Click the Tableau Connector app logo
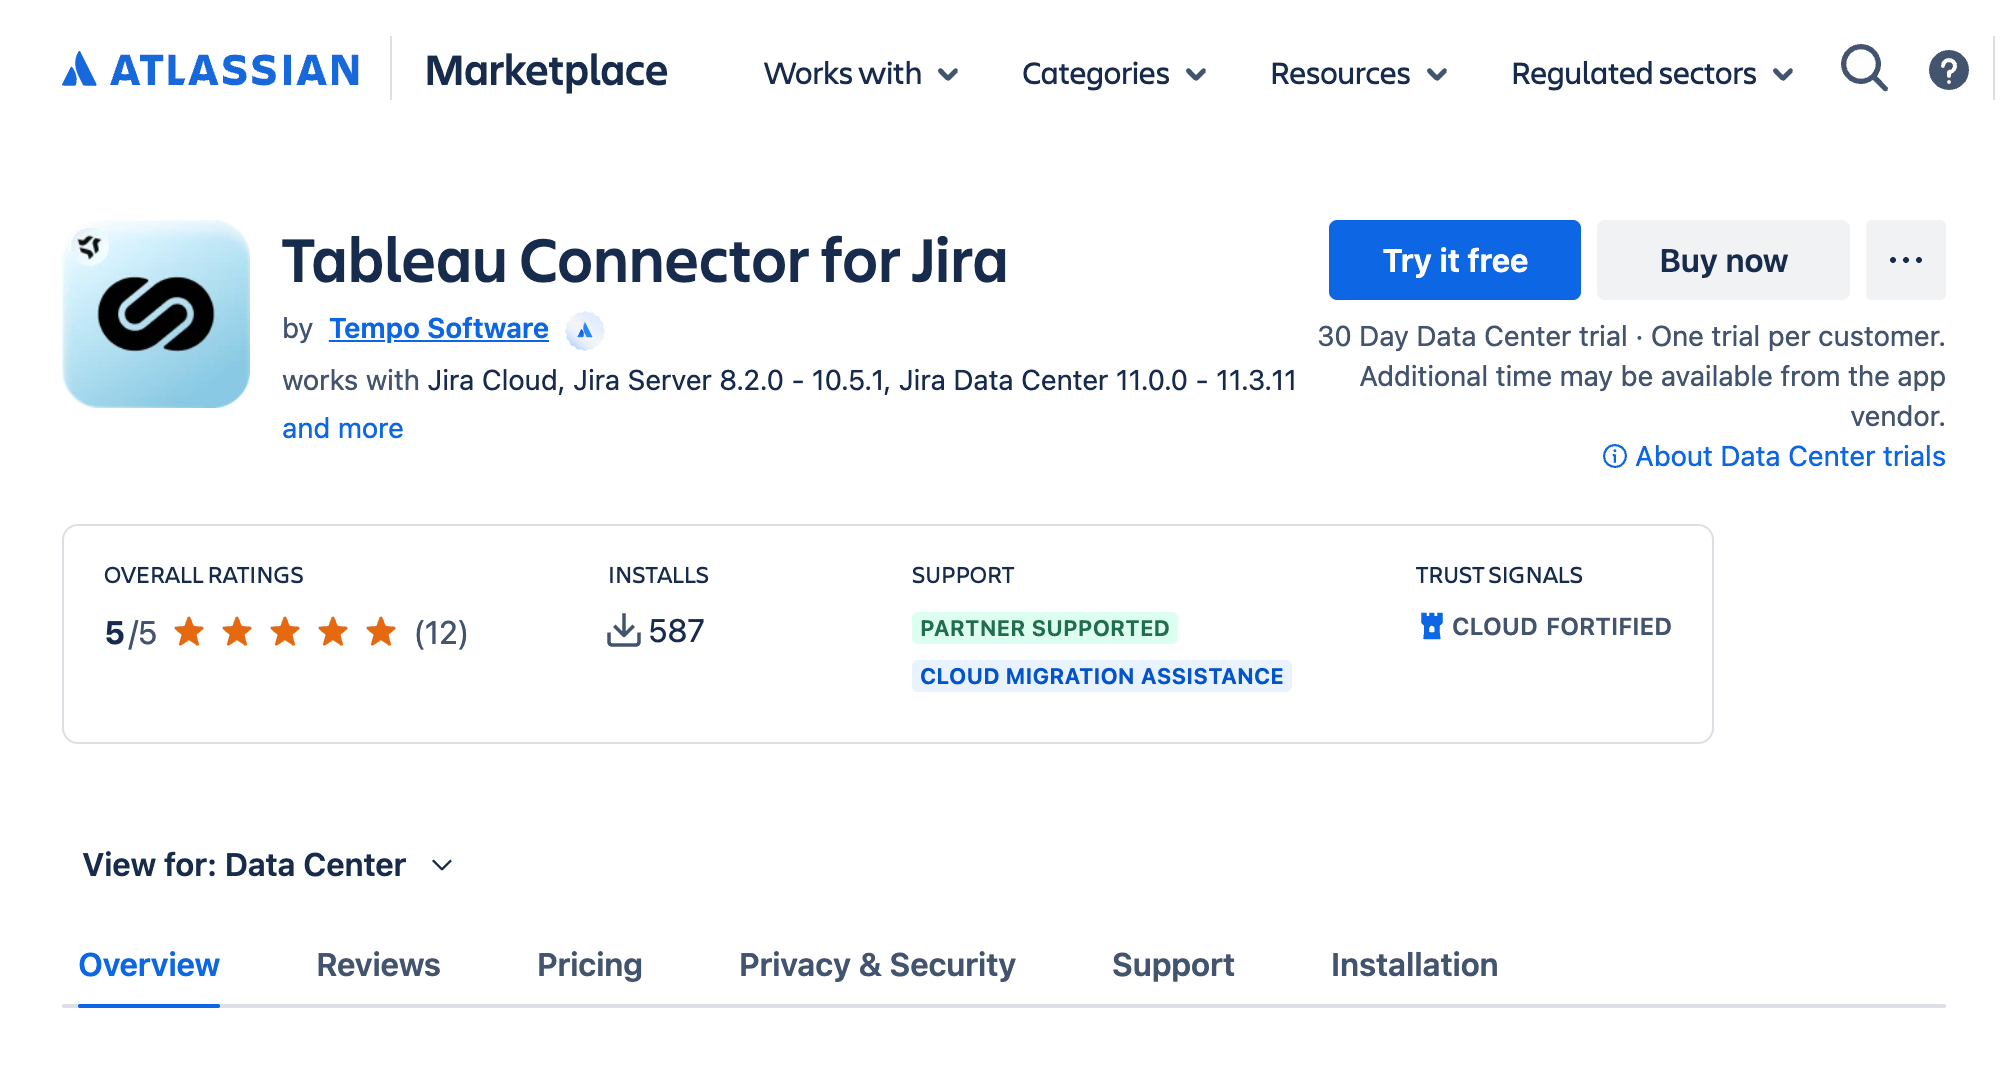Screen dimensions: 2002x1072 coord(156,314)
